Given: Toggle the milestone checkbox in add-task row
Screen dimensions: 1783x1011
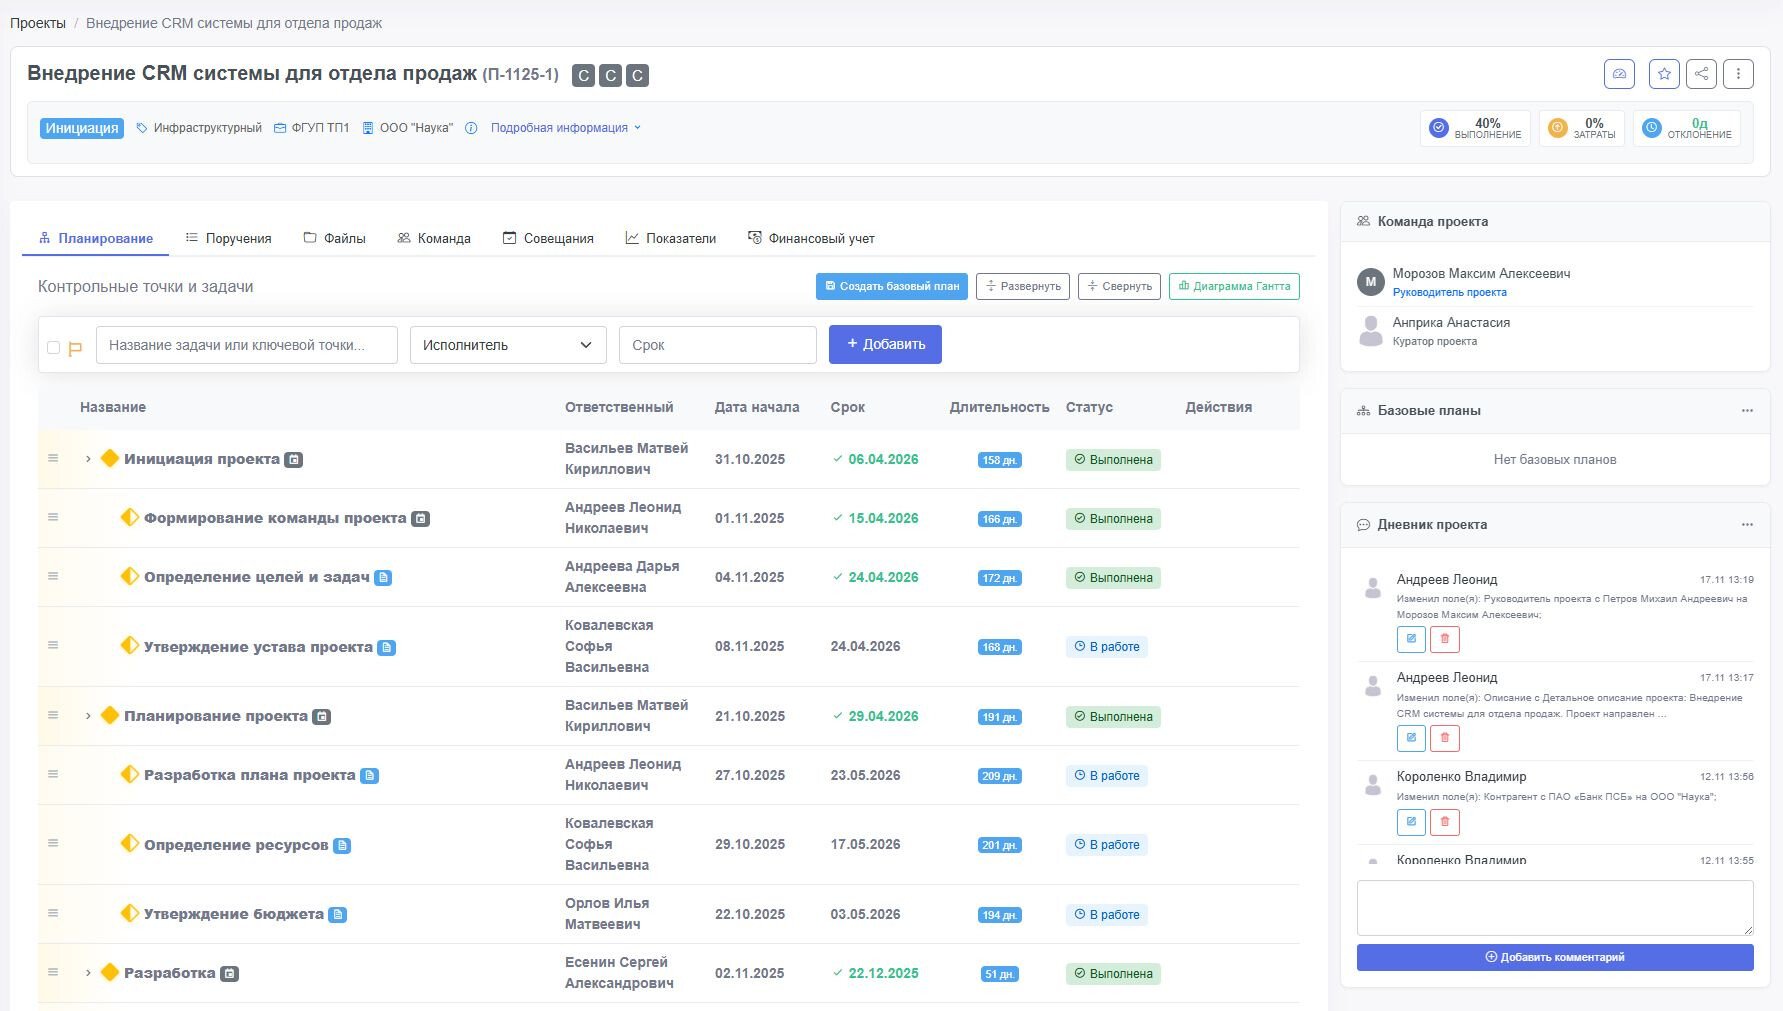Looking at the screenshot, I should 54,348.
